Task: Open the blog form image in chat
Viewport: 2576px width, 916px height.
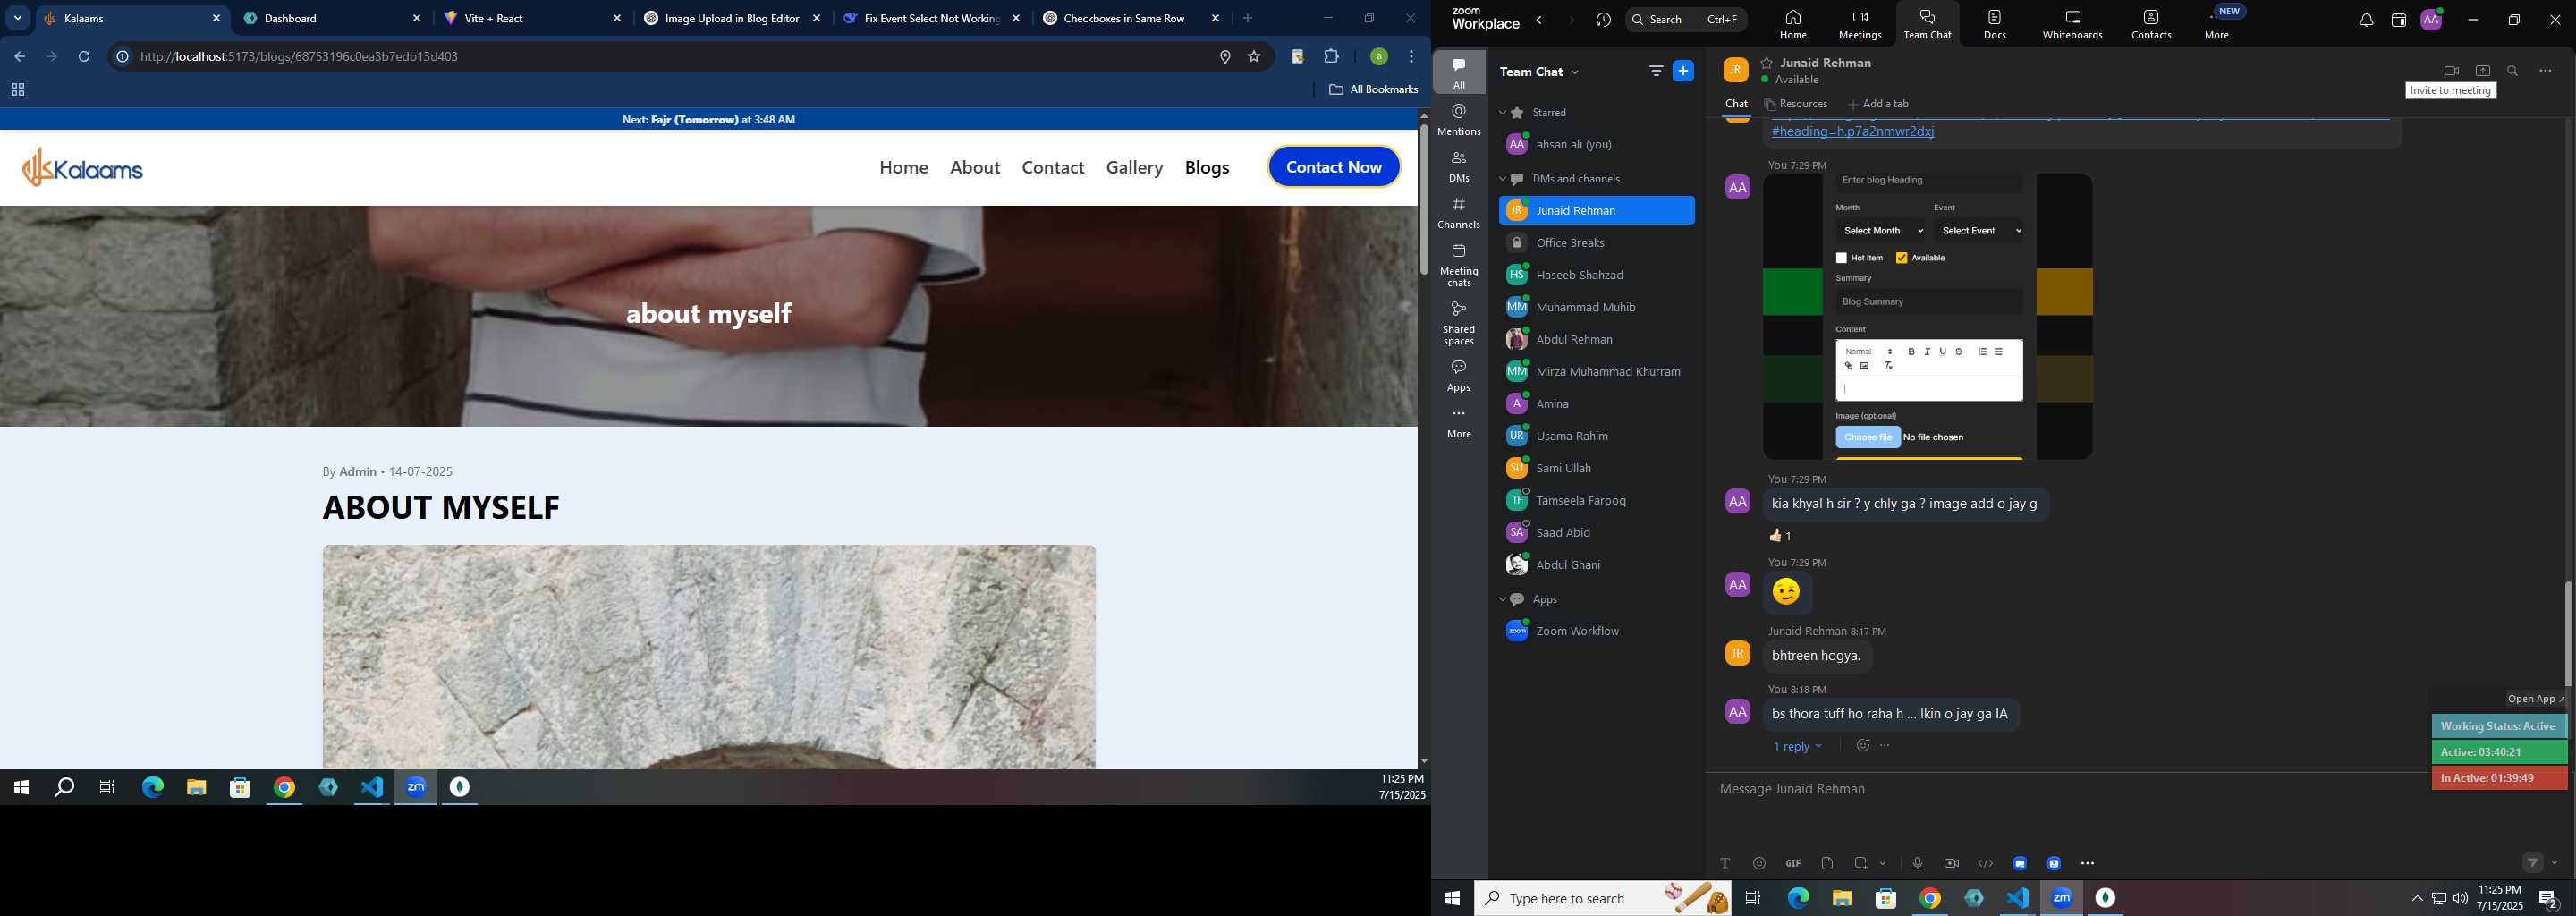Action: [x=1928, y=317]
